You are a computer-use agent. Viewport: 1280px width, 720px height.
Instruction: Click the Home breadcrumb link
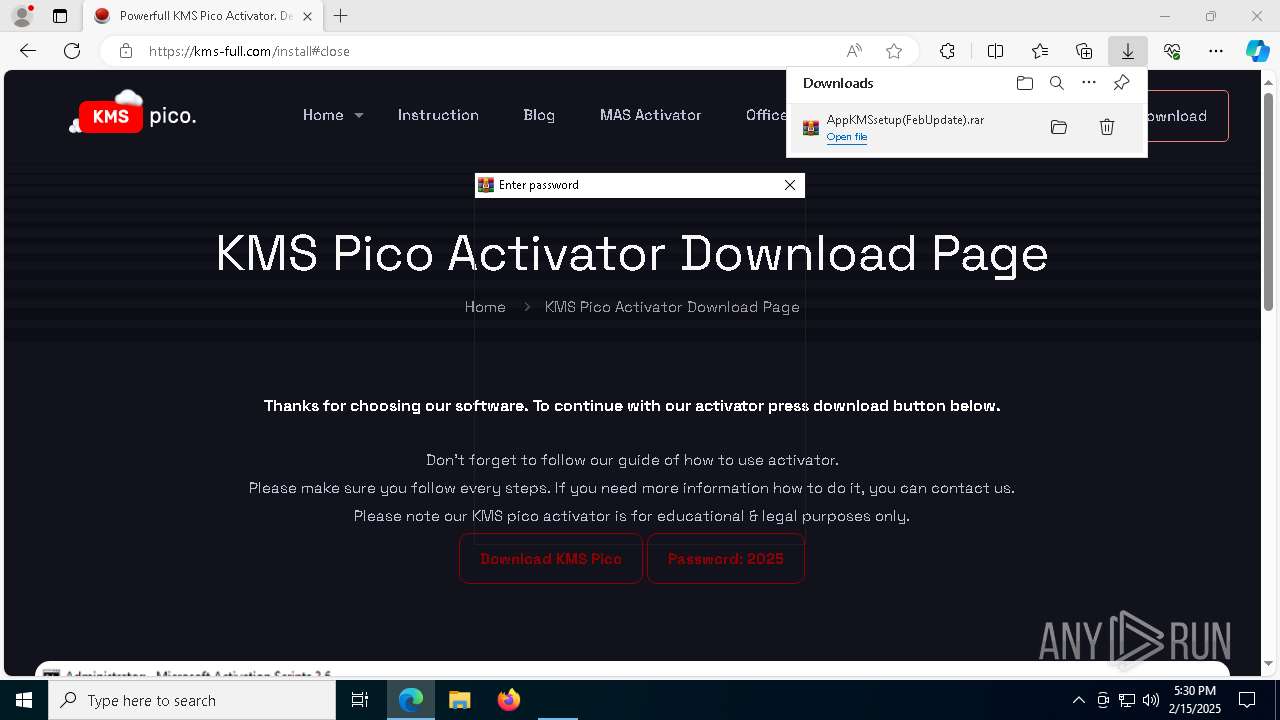pos(485,307)
